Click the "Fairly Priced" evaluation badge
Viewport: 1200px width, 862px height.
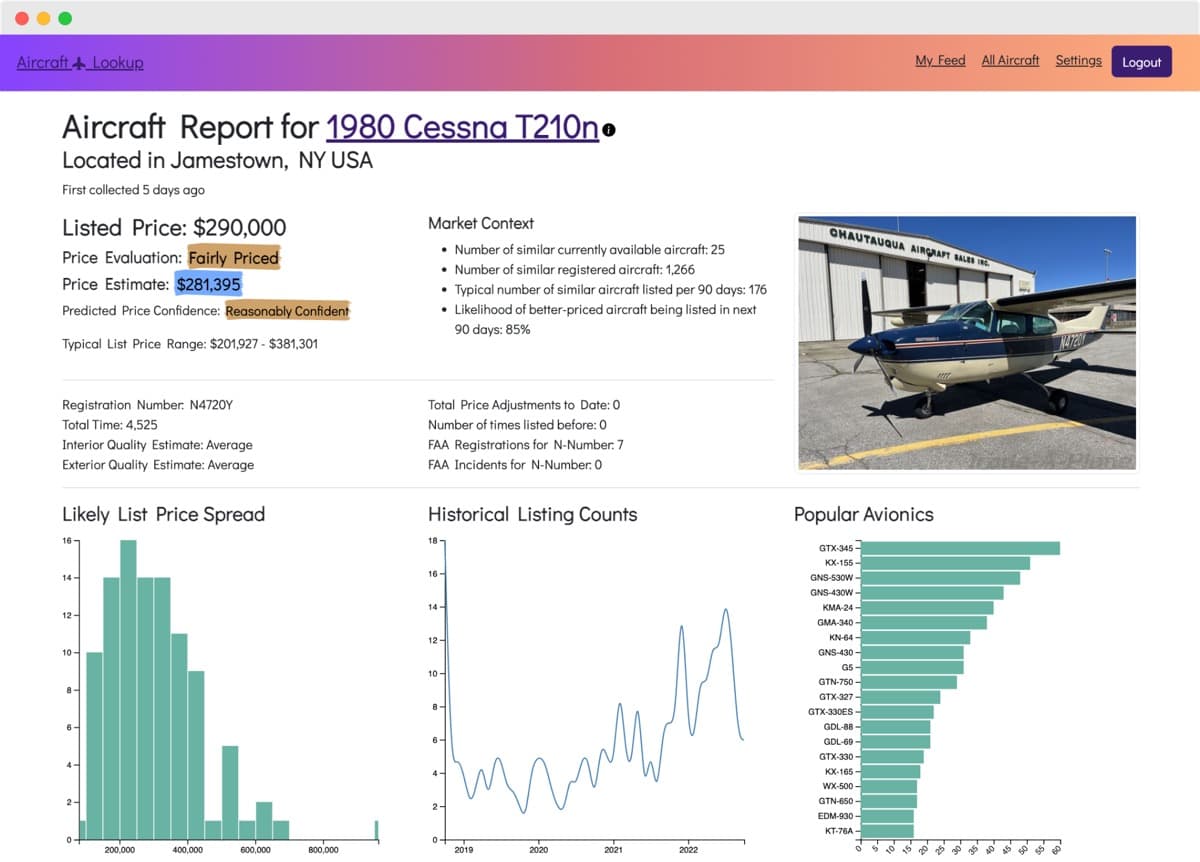point(234,258)
